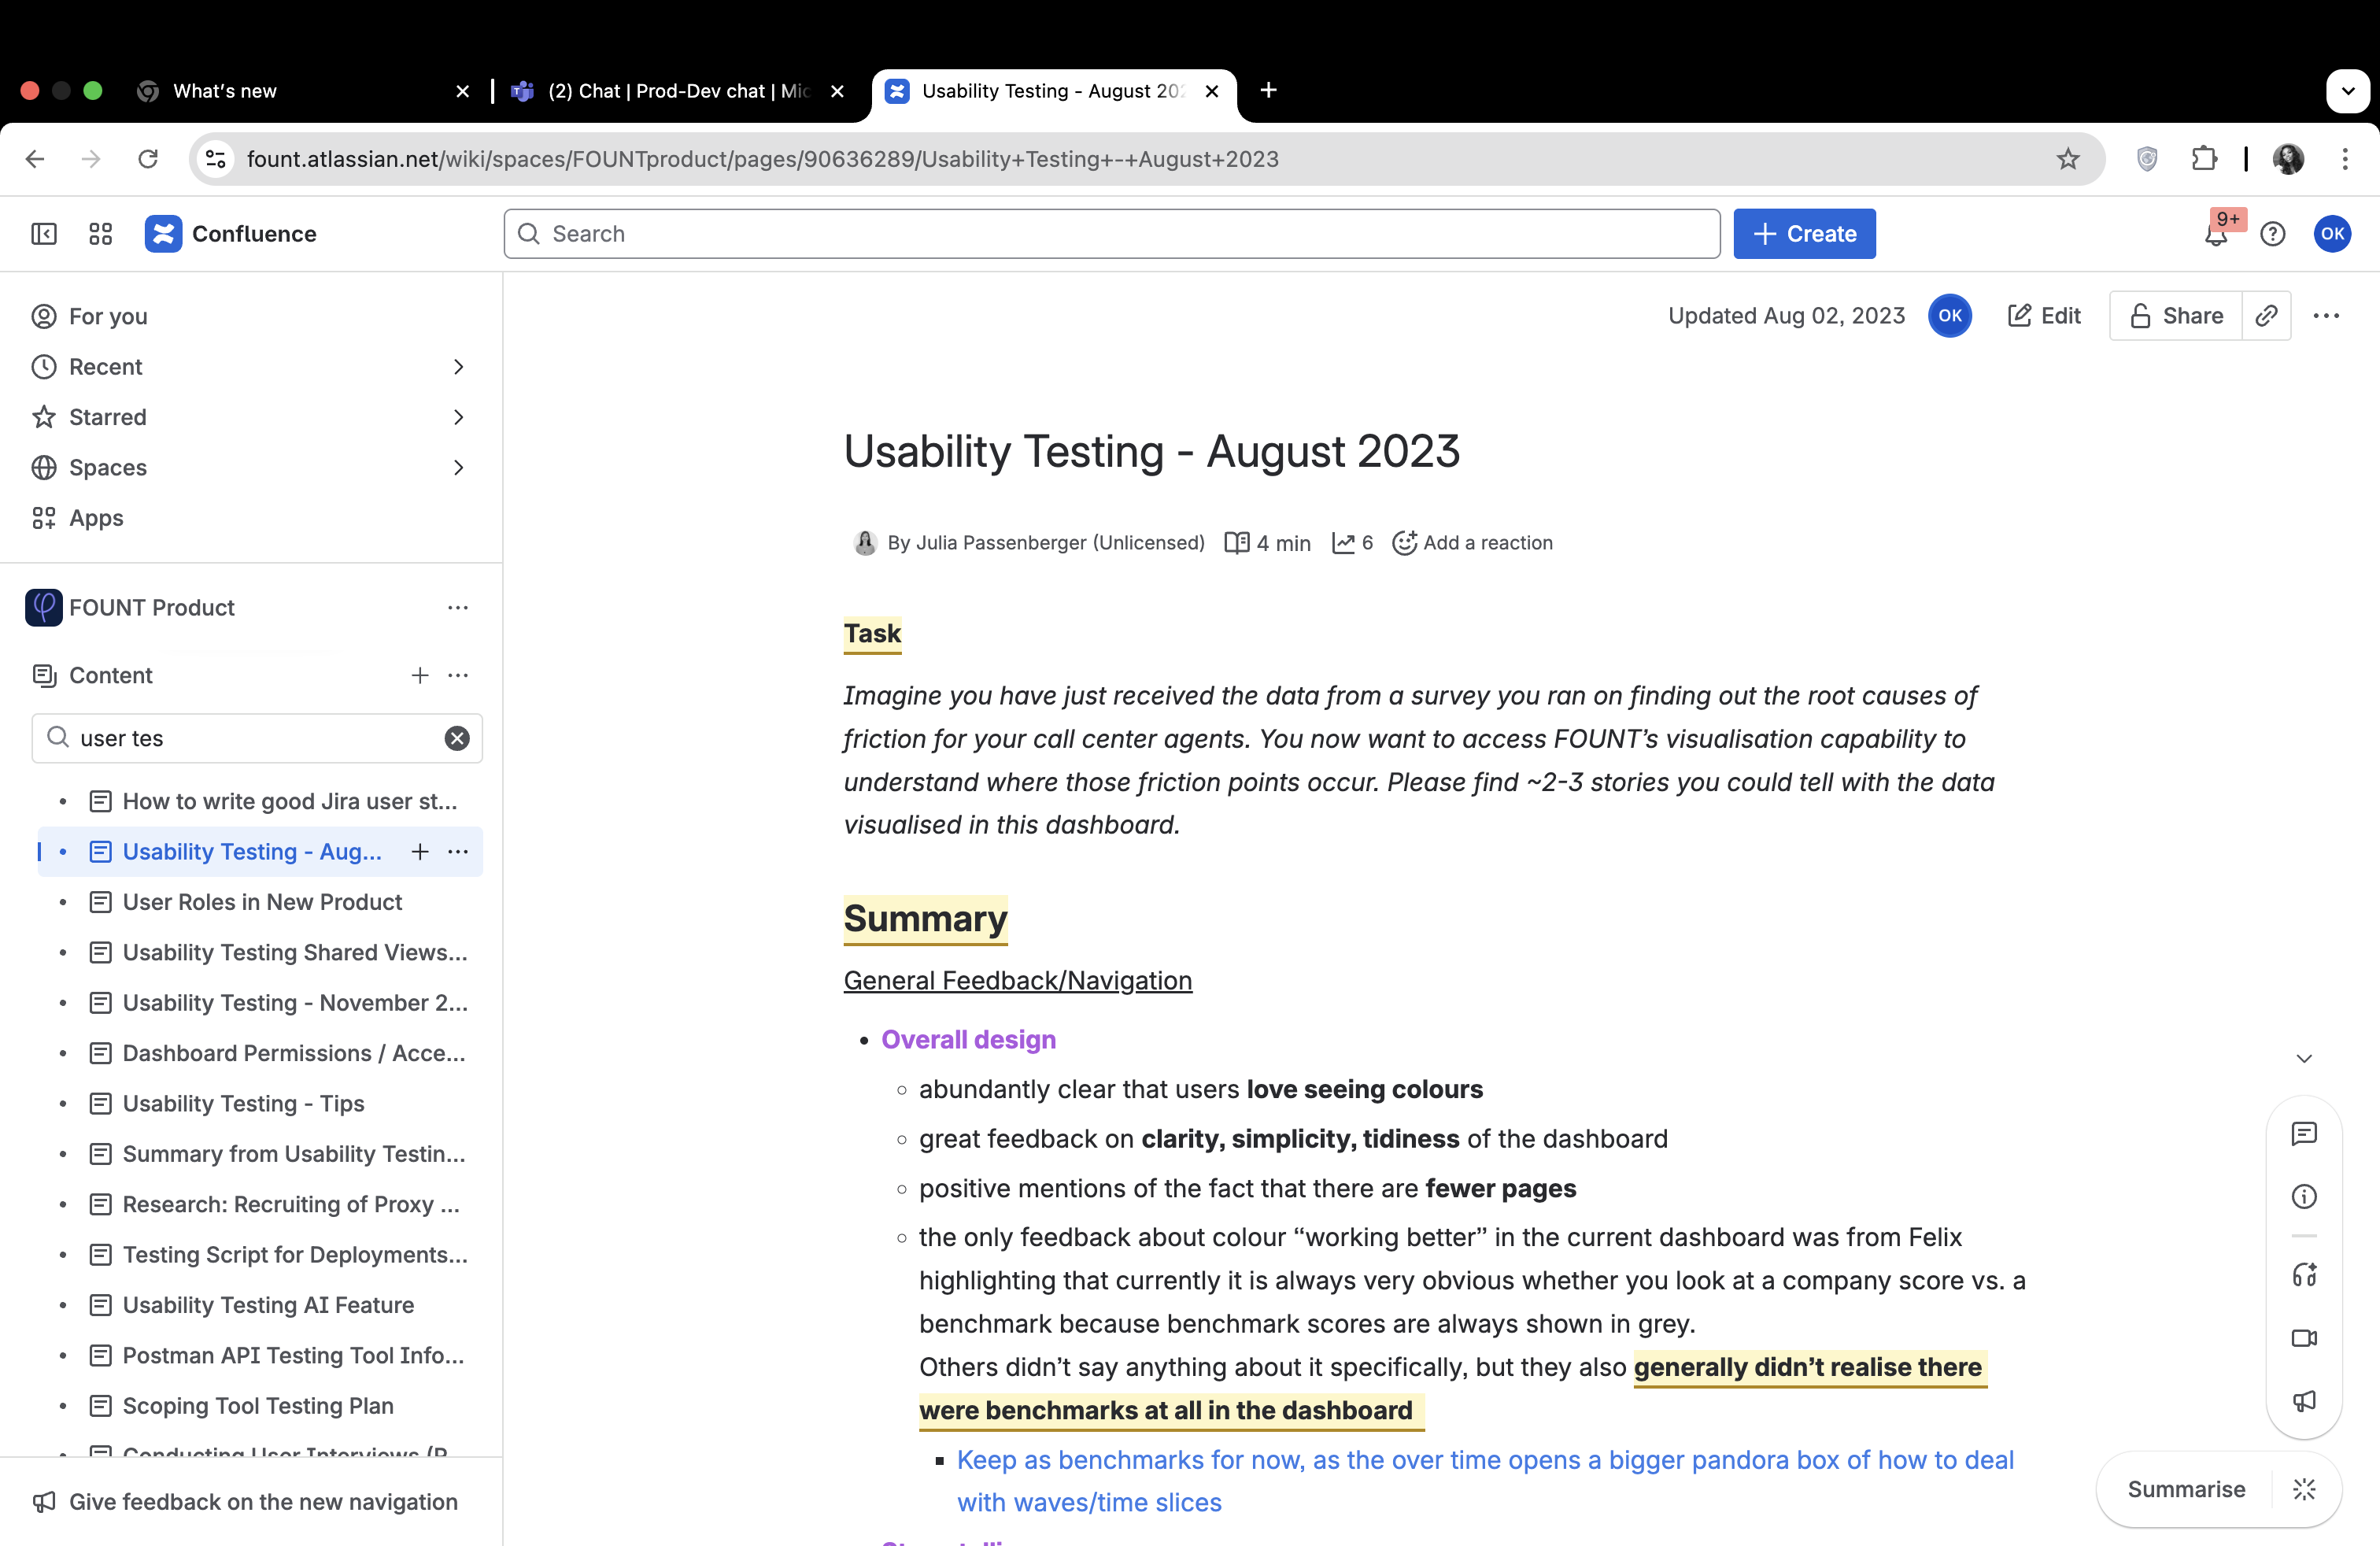Open the FOUNT Product space home
2380x1546 pixels.
tap(130, 608)
